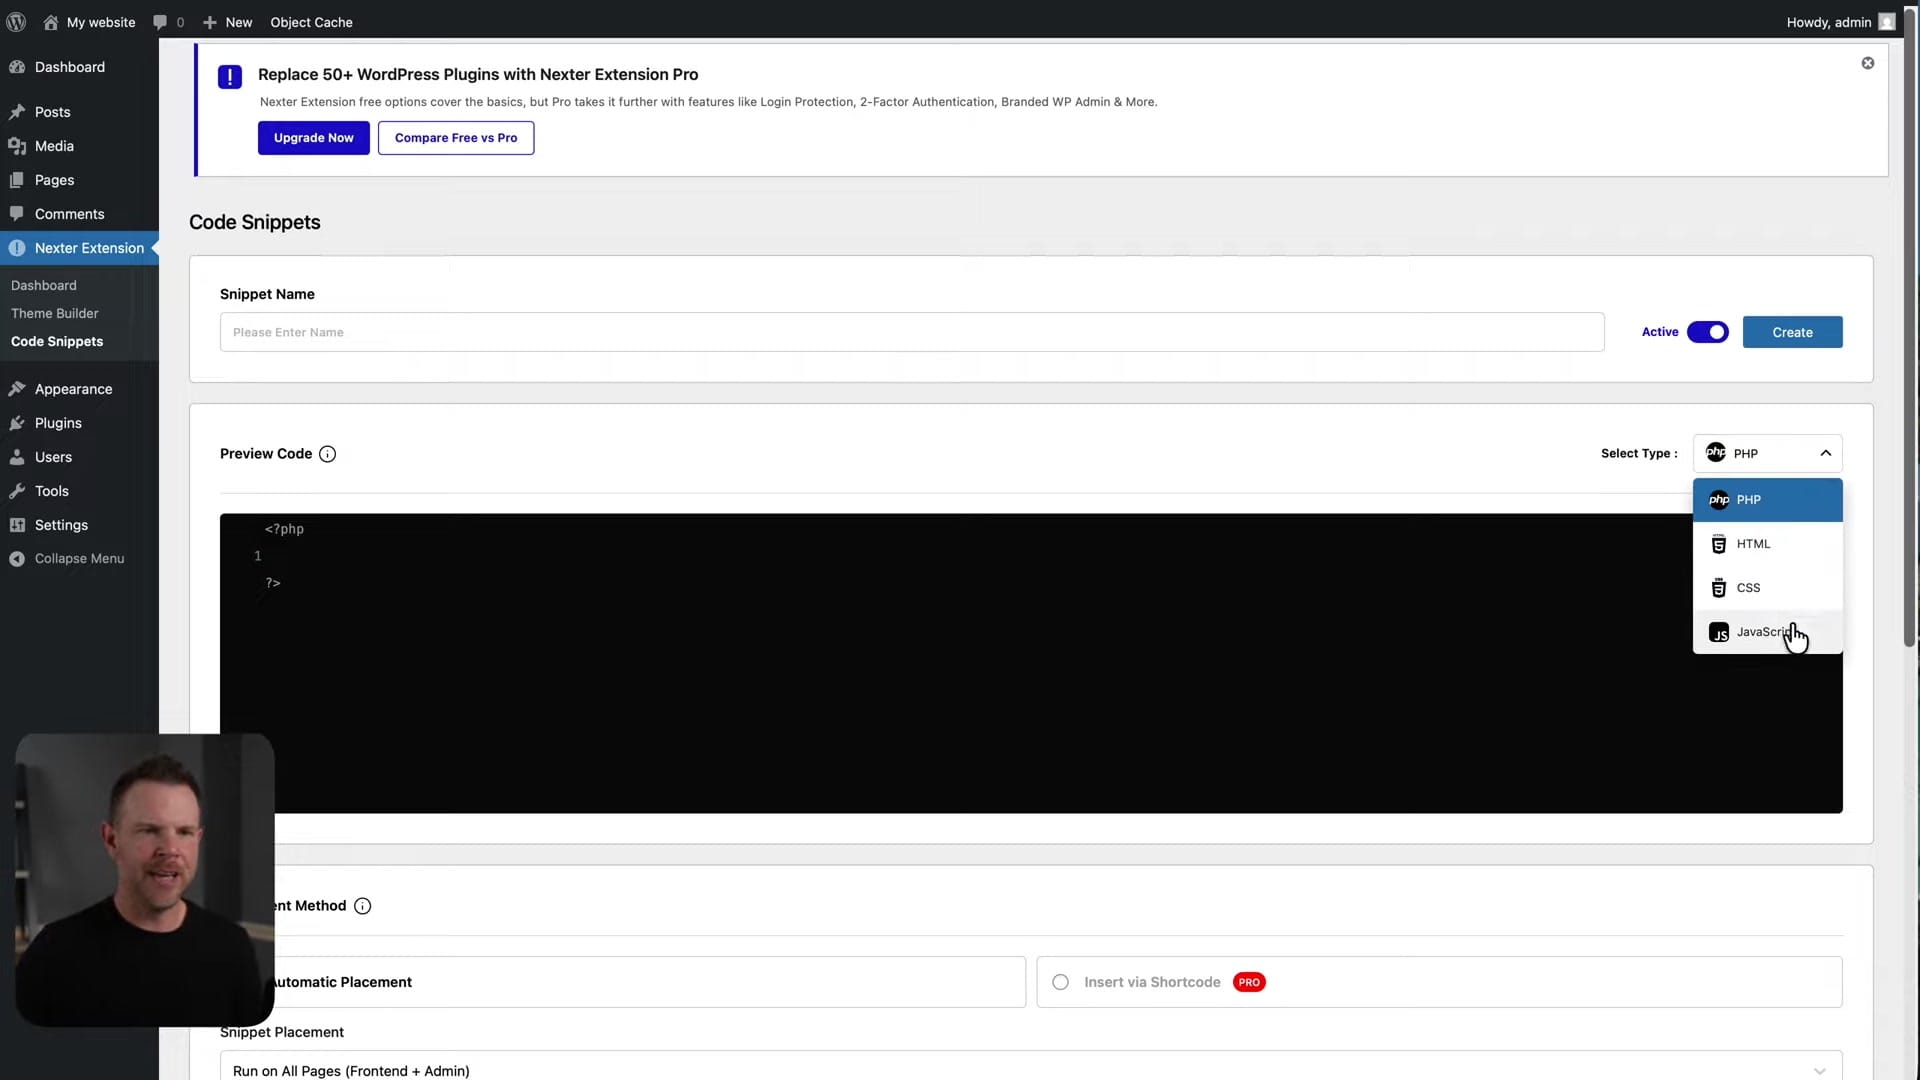Viewport: 1920px width, 1080px height.
Task: Choose CSS from type list
Action: click(1767, 588)
